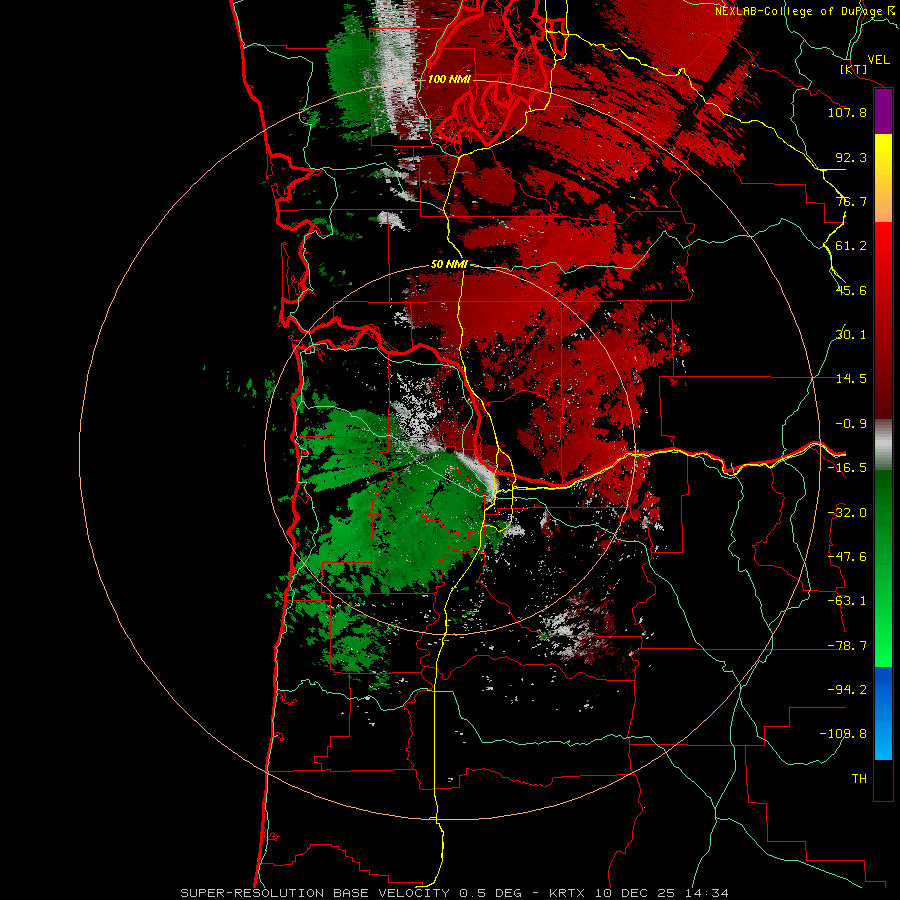
Task: Click the purple segment of the color bar
Action: [883, 112]
